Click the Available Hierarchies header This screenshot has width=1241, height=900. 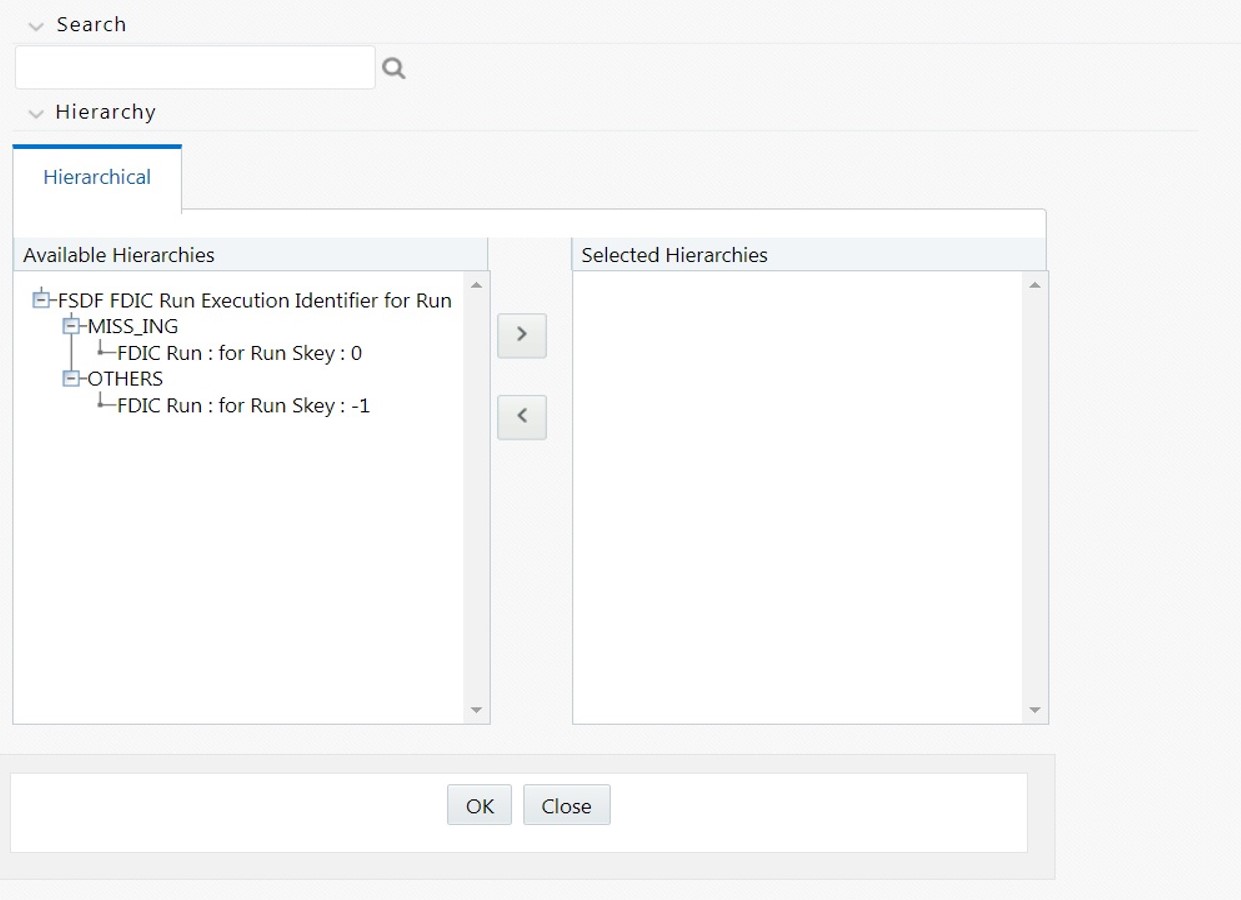118,255
